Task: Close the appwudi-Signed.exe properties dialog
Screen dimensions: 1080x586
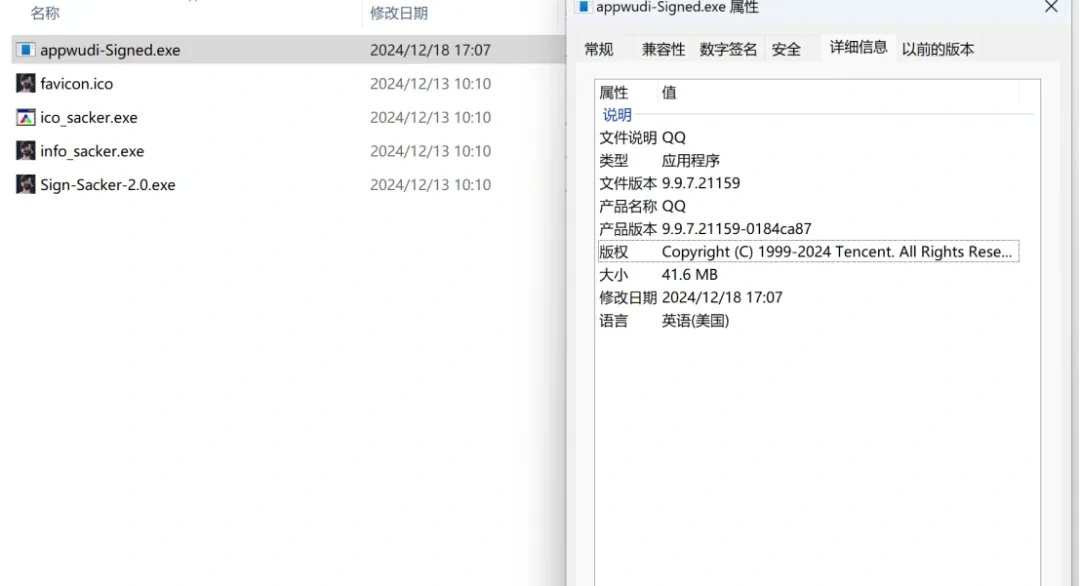Action: point(1051,7)
